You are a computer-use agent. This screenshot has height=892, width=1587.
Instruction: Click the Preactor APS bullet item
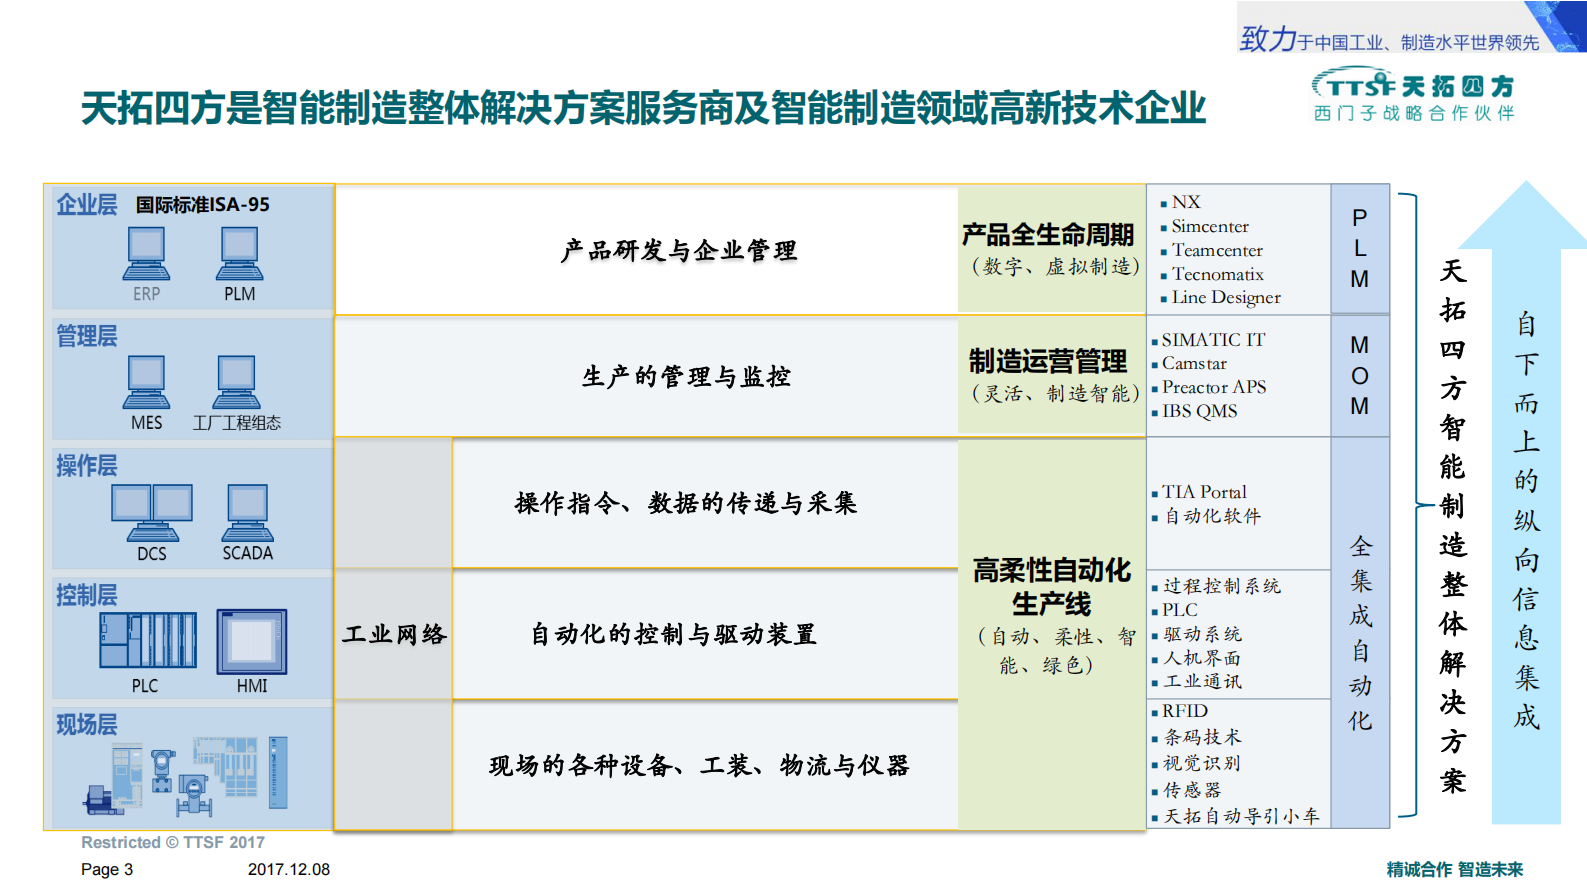point(1208,387)
